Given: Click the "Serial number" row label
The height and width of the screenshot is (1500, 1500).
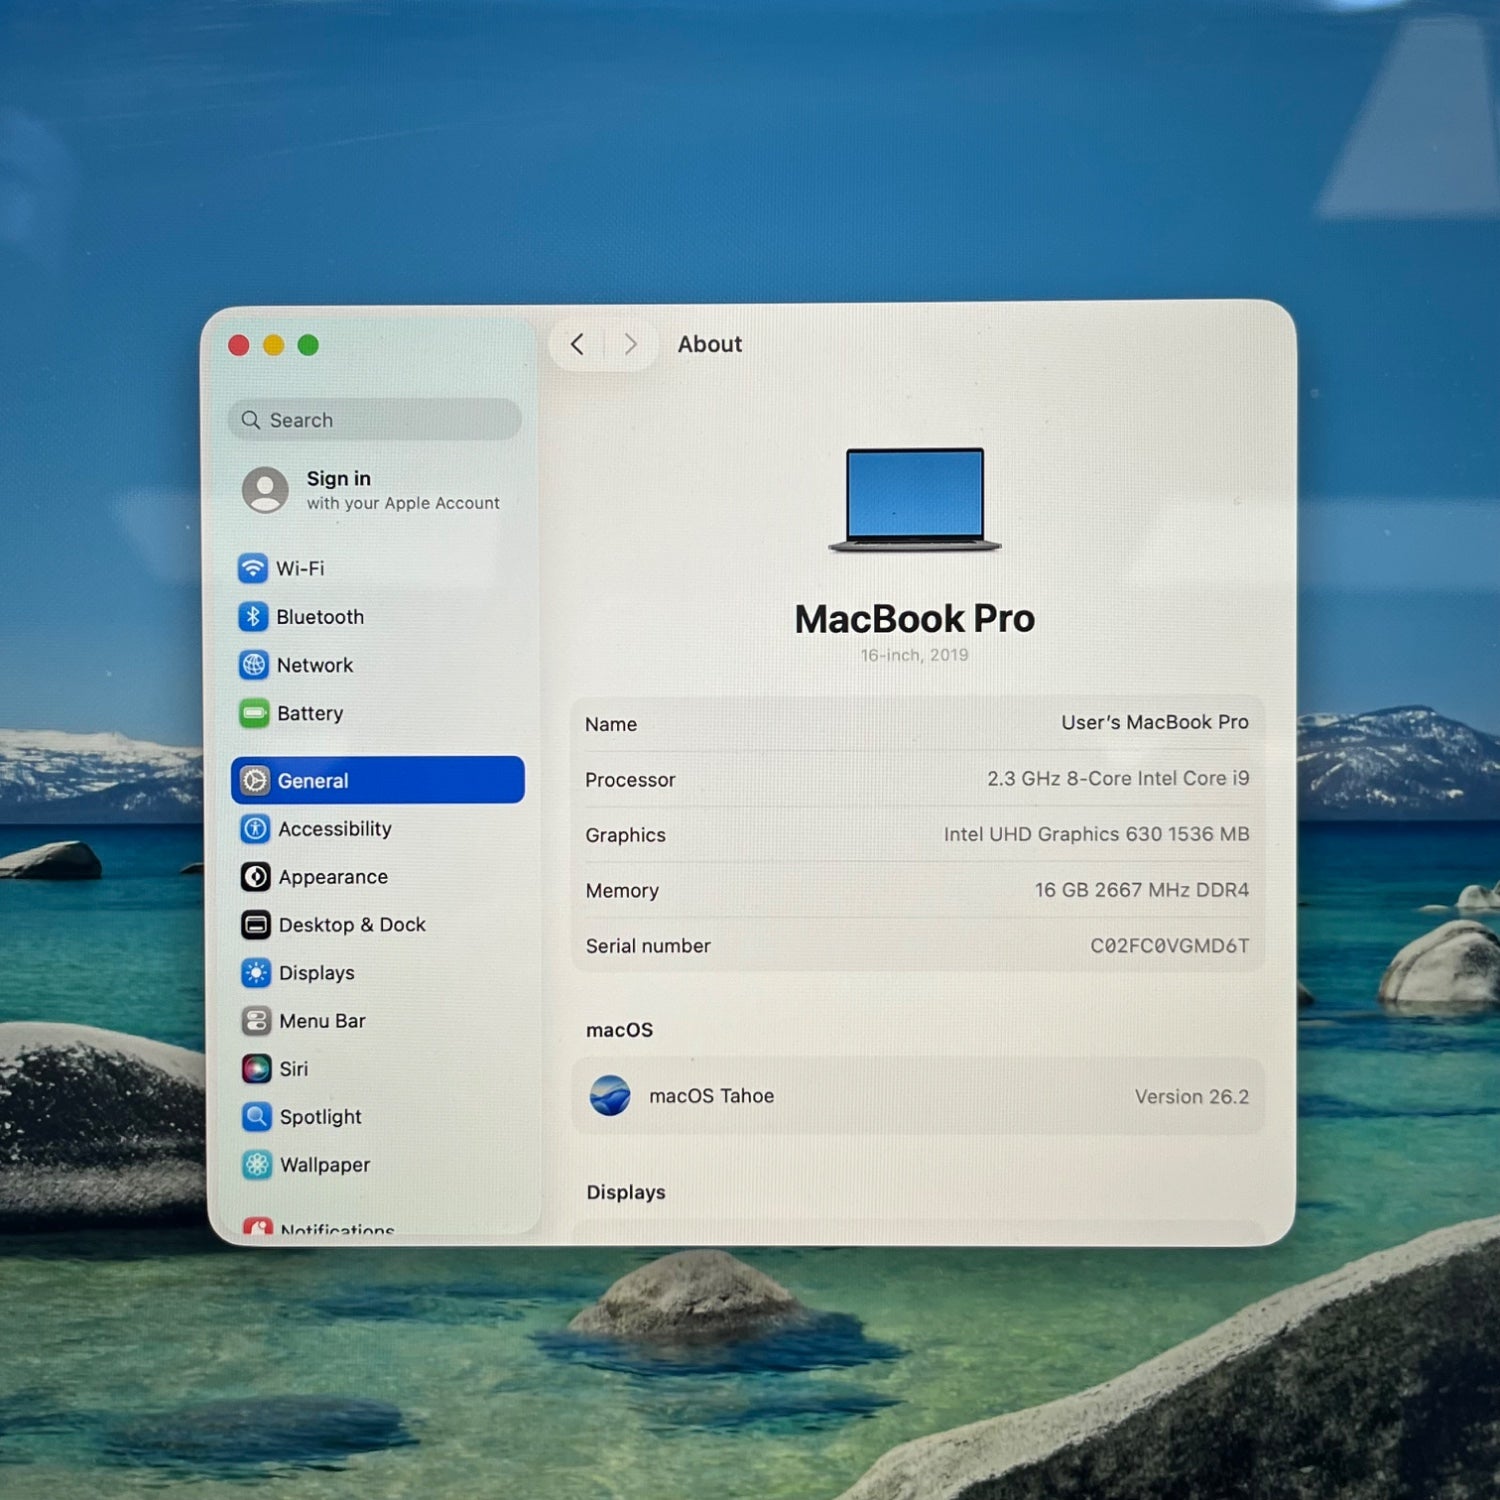Looking at the screenshot, I should click(x=648, y=946).
